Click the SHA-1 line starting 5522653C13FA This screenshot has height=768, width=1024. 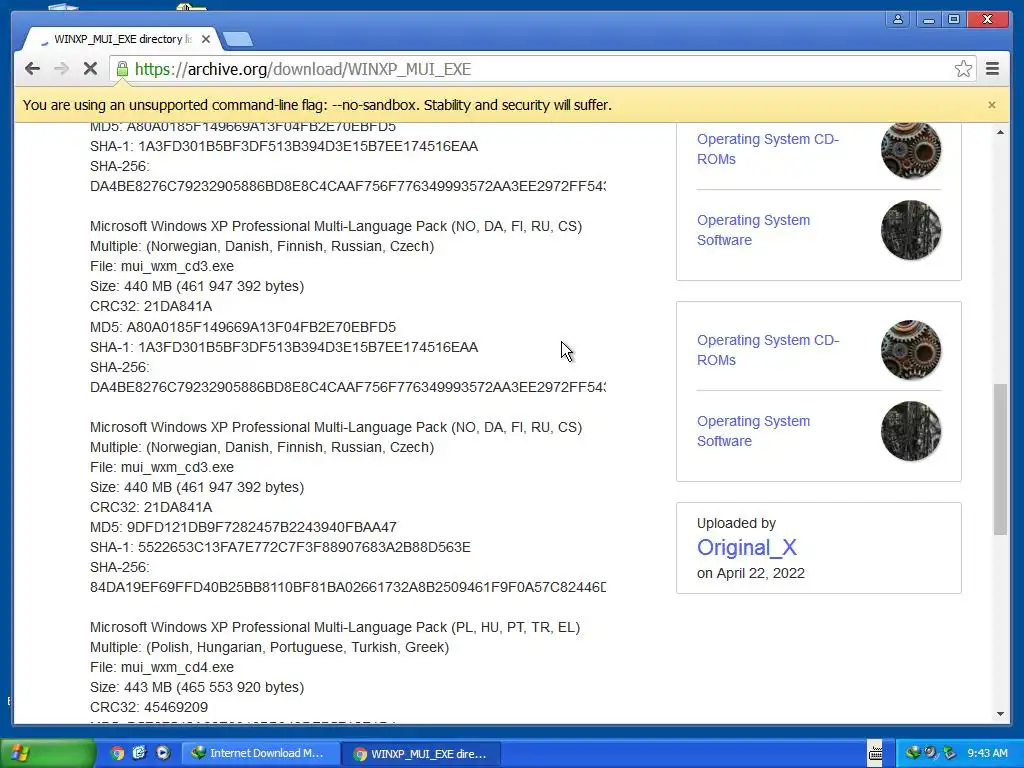click(x=280, y=547)
